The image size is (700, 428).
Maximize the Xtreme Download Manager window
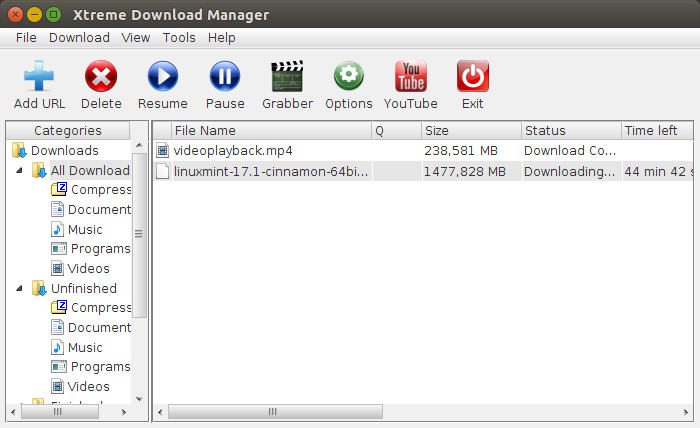point(54,15)
